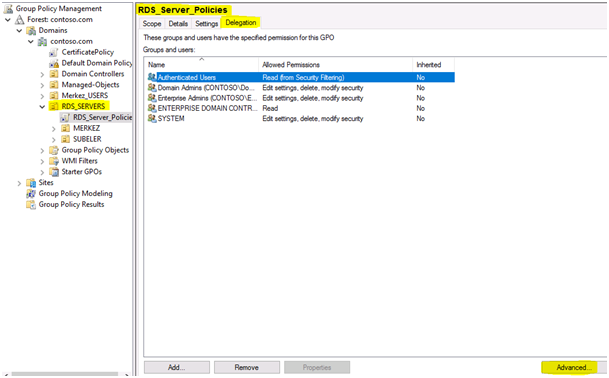Click the Enterprise Admins group icon

(152, 98)
